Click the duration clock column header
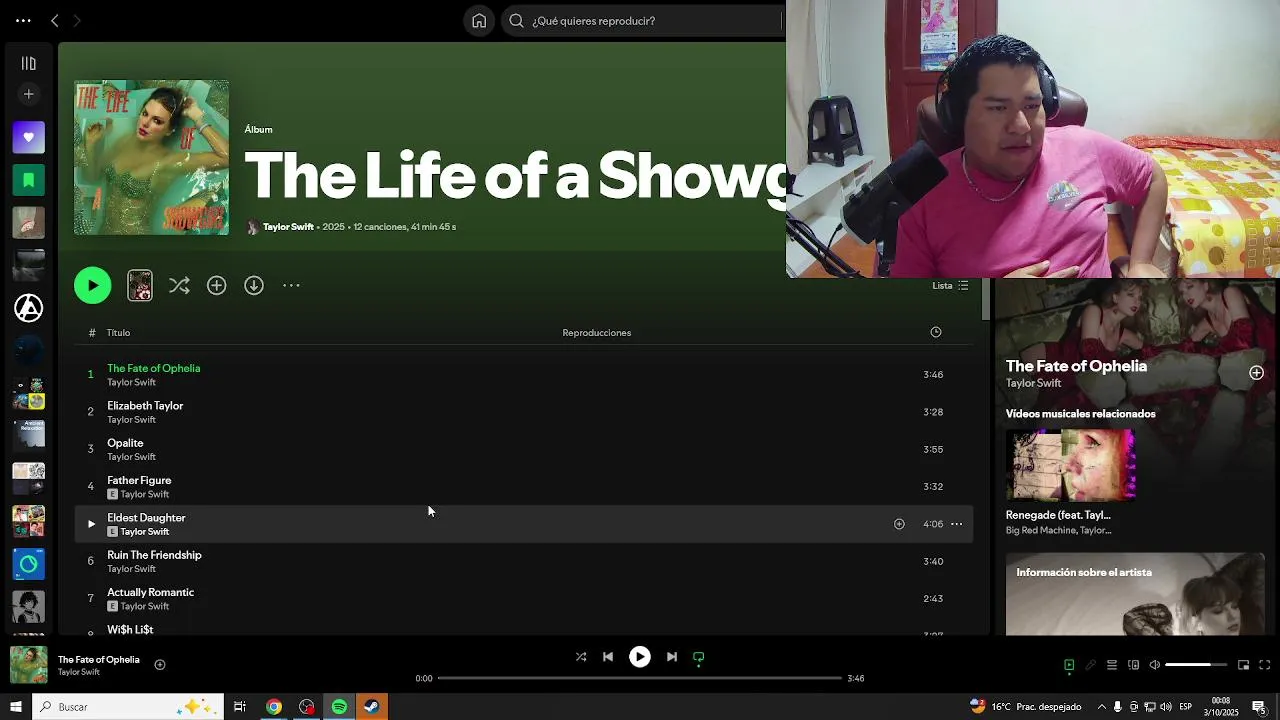 coord(936,332)
